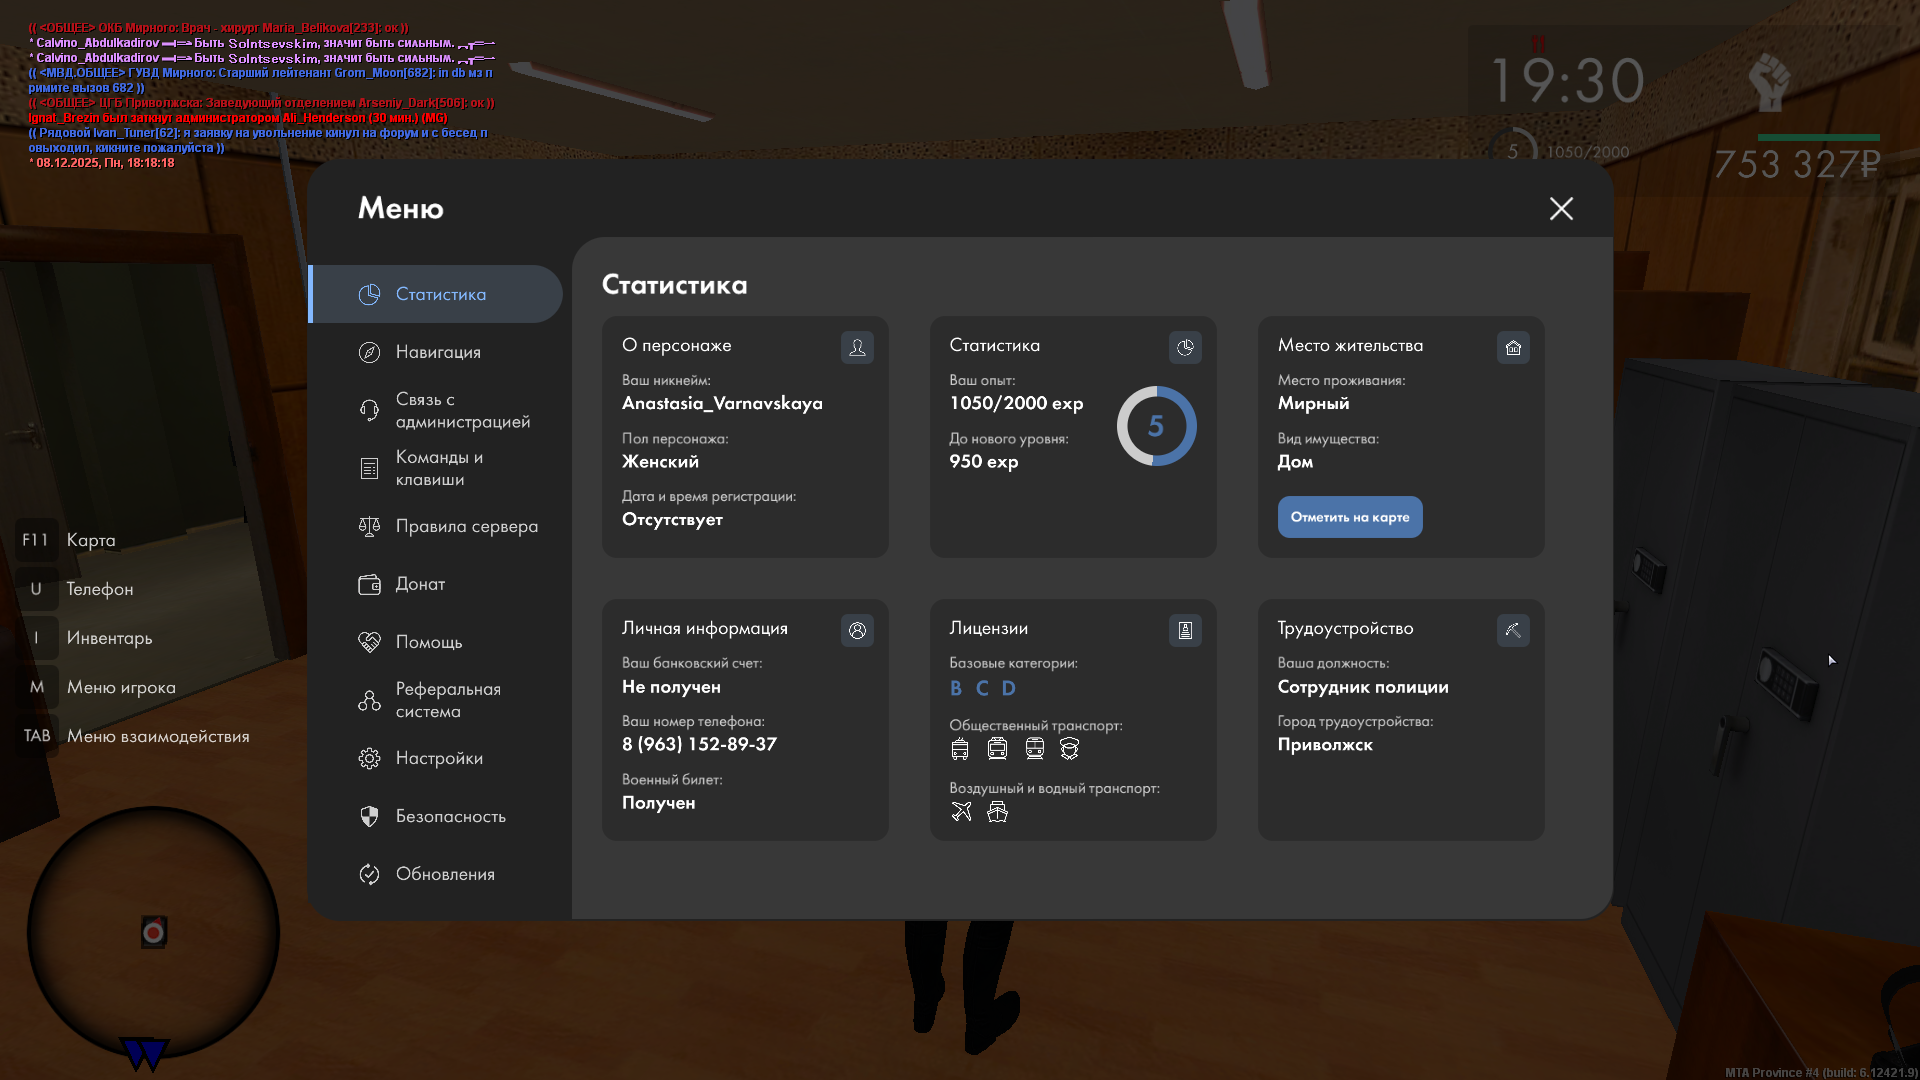
Task: Click the profile icon in О персонаже card
Action: click(x=857, y=347)
